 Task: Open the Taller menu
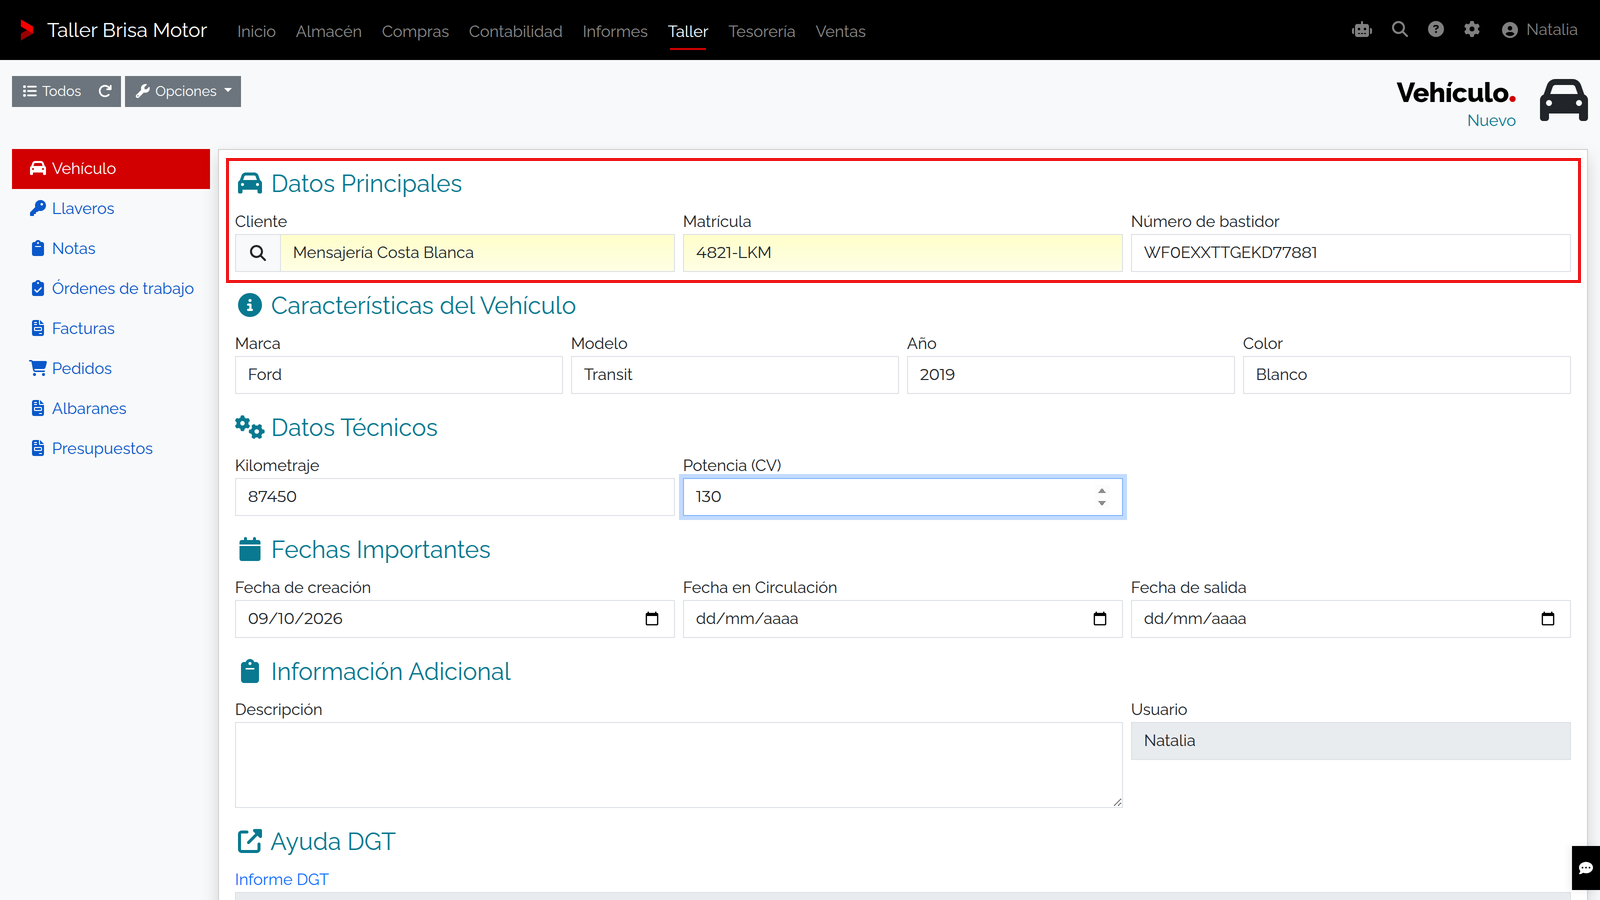(688, 31)
